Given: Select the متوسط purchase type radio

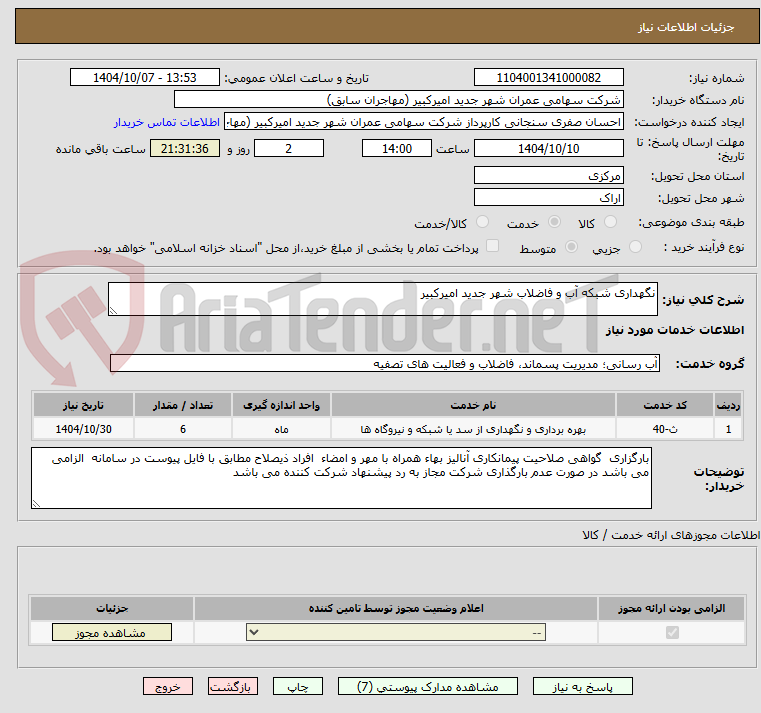Looking at the screenshot, I should 572,247.
